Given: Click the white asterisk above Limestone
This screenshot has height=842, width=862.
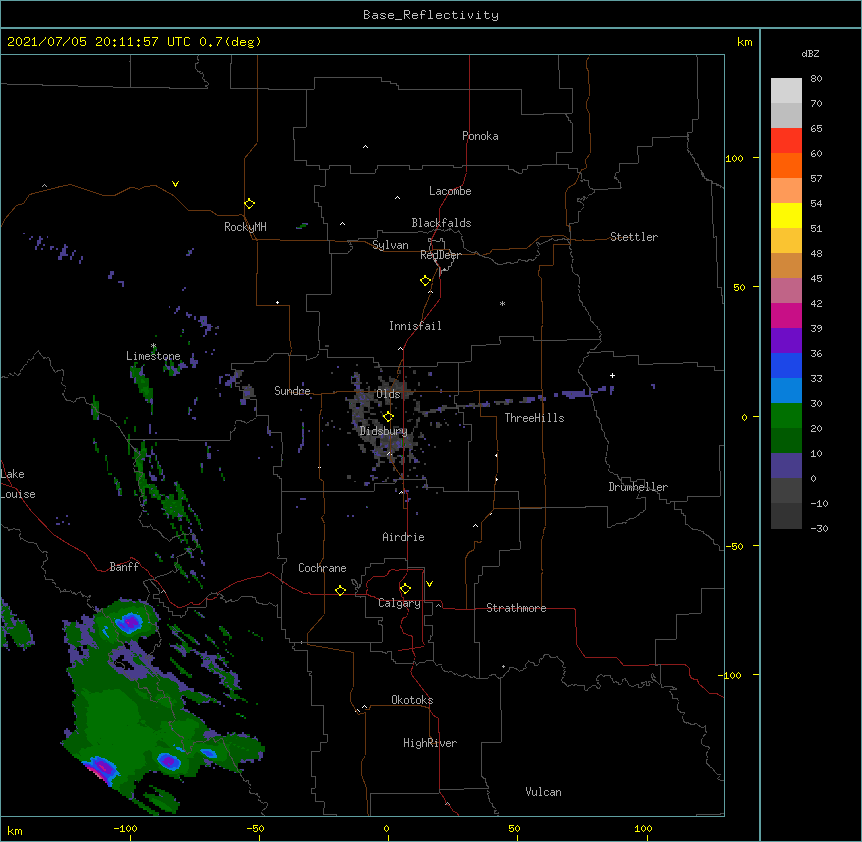Looking at the screenshot, I should pos(153,346).
